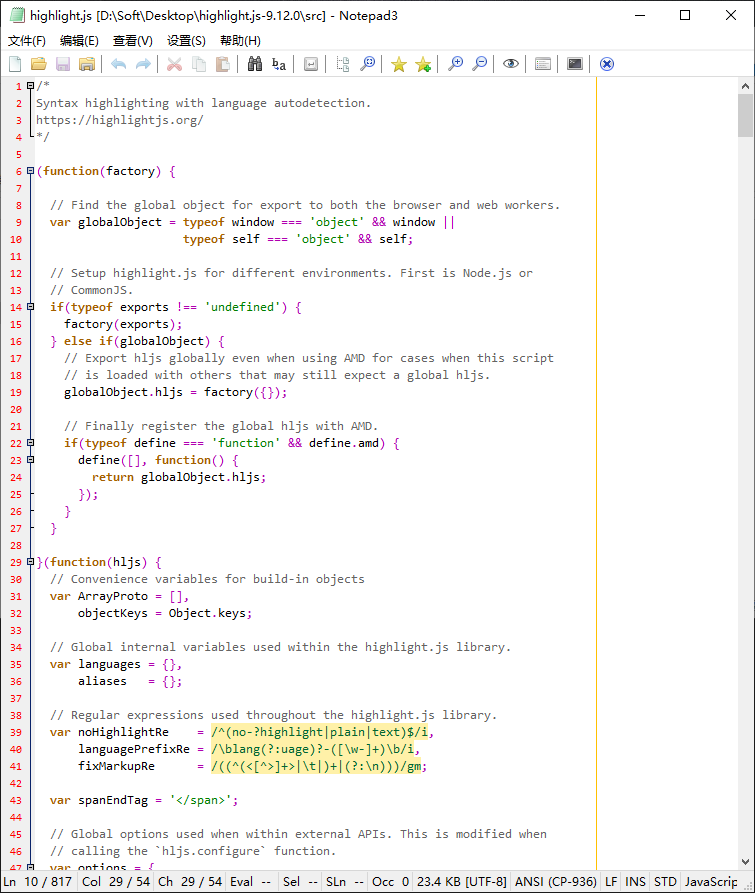
Task: Click the Ch 29 / 54 status field
Action: 190,882
